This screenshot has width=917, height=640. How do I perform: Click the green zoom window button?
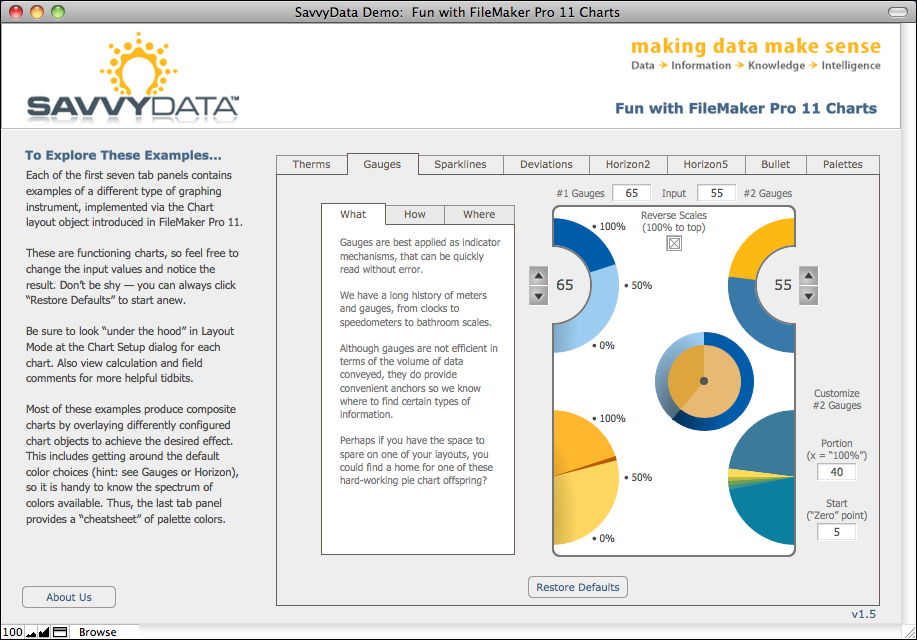coord(58,12)
